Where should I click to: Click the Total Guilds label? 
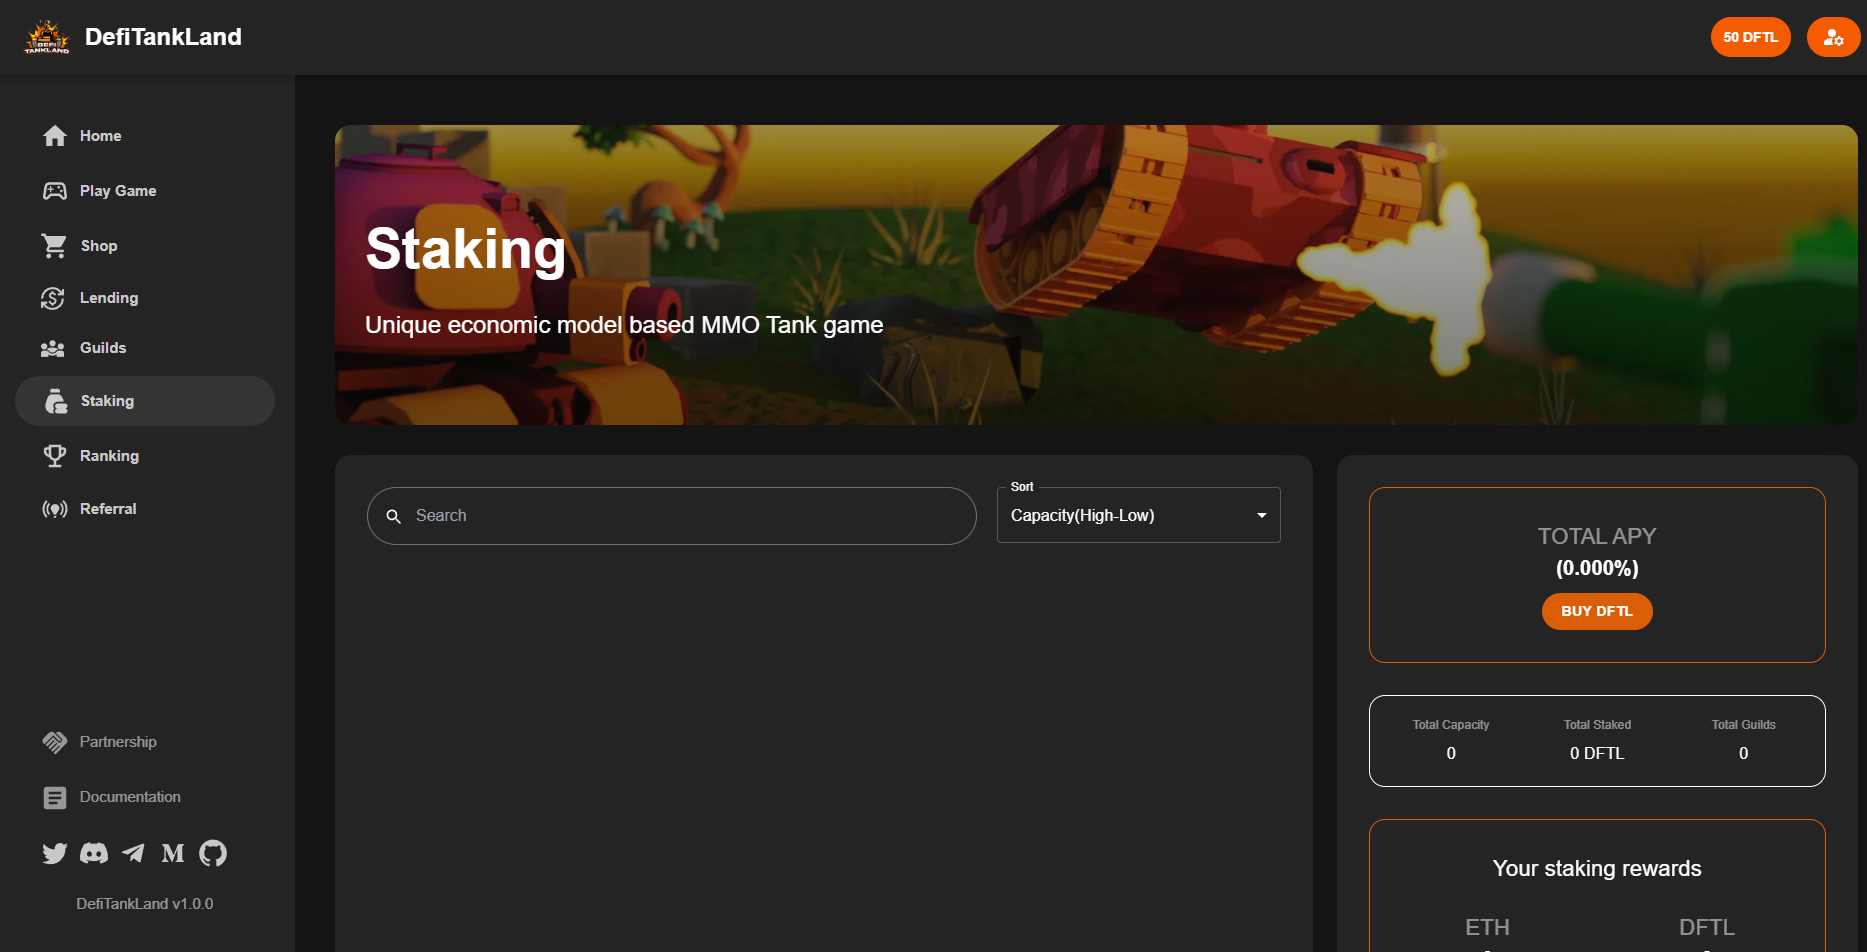1743,725
